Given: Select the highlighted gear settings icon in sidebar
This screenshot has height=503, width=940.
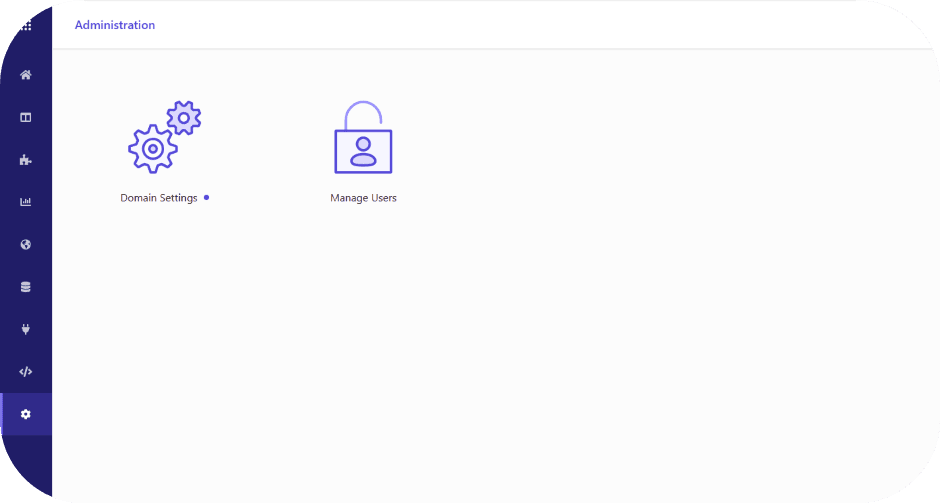Looking at the screenshot, I should click(25, 414).
